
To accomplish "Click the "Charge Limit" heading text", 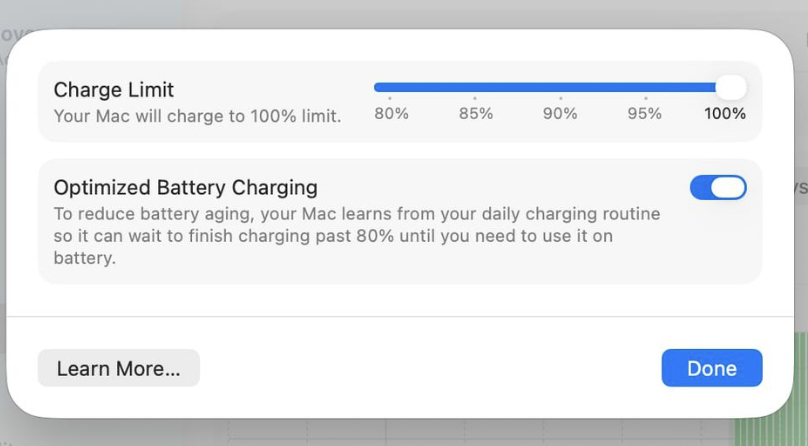I will 114,90.
